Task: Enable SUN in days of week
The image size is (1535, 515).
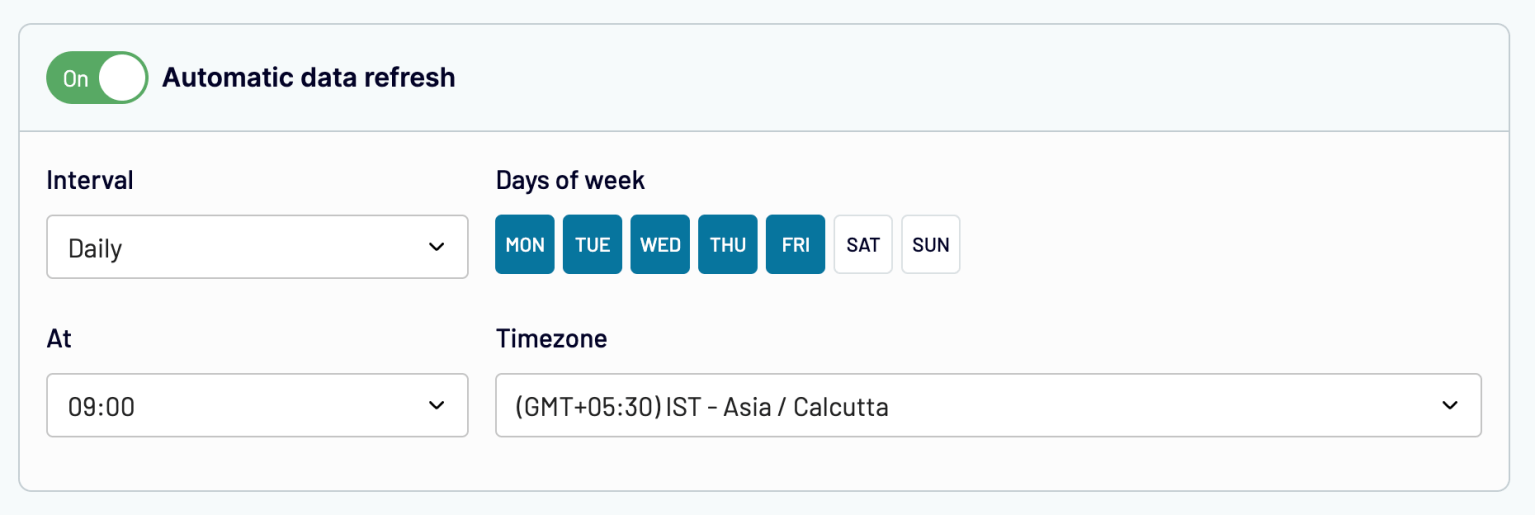Action: click(931, 245)
